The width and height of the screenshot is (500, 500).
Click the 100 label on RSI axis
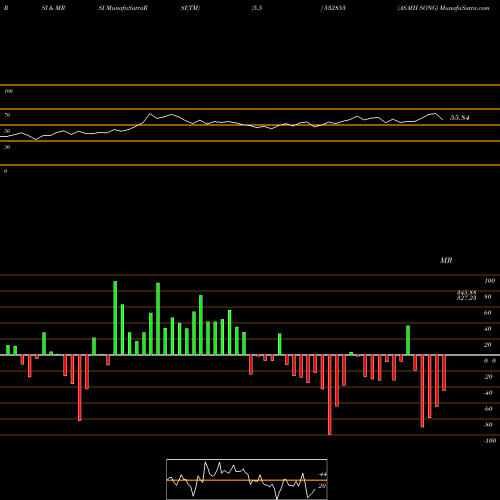[8, 91]
